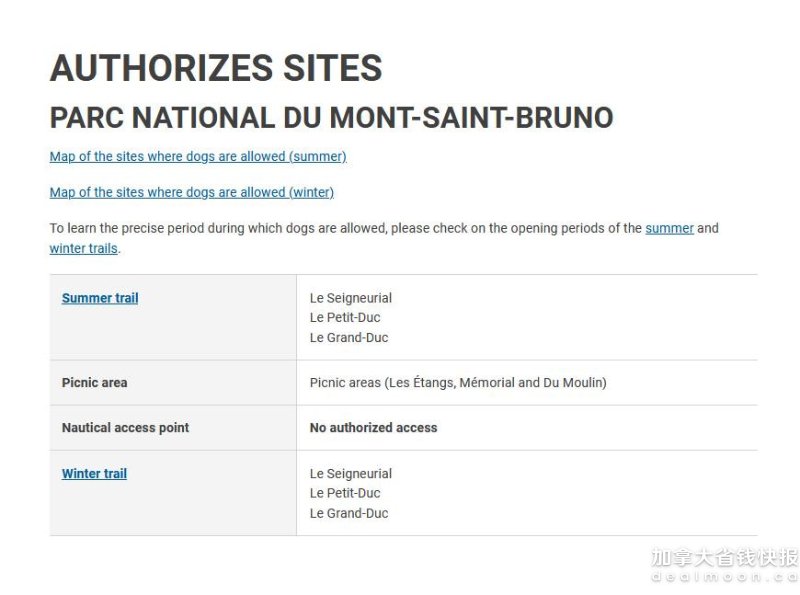Click Le Grand-Duc under Winter trail
This screenshot has width=800, height=595.
point(349,513)
